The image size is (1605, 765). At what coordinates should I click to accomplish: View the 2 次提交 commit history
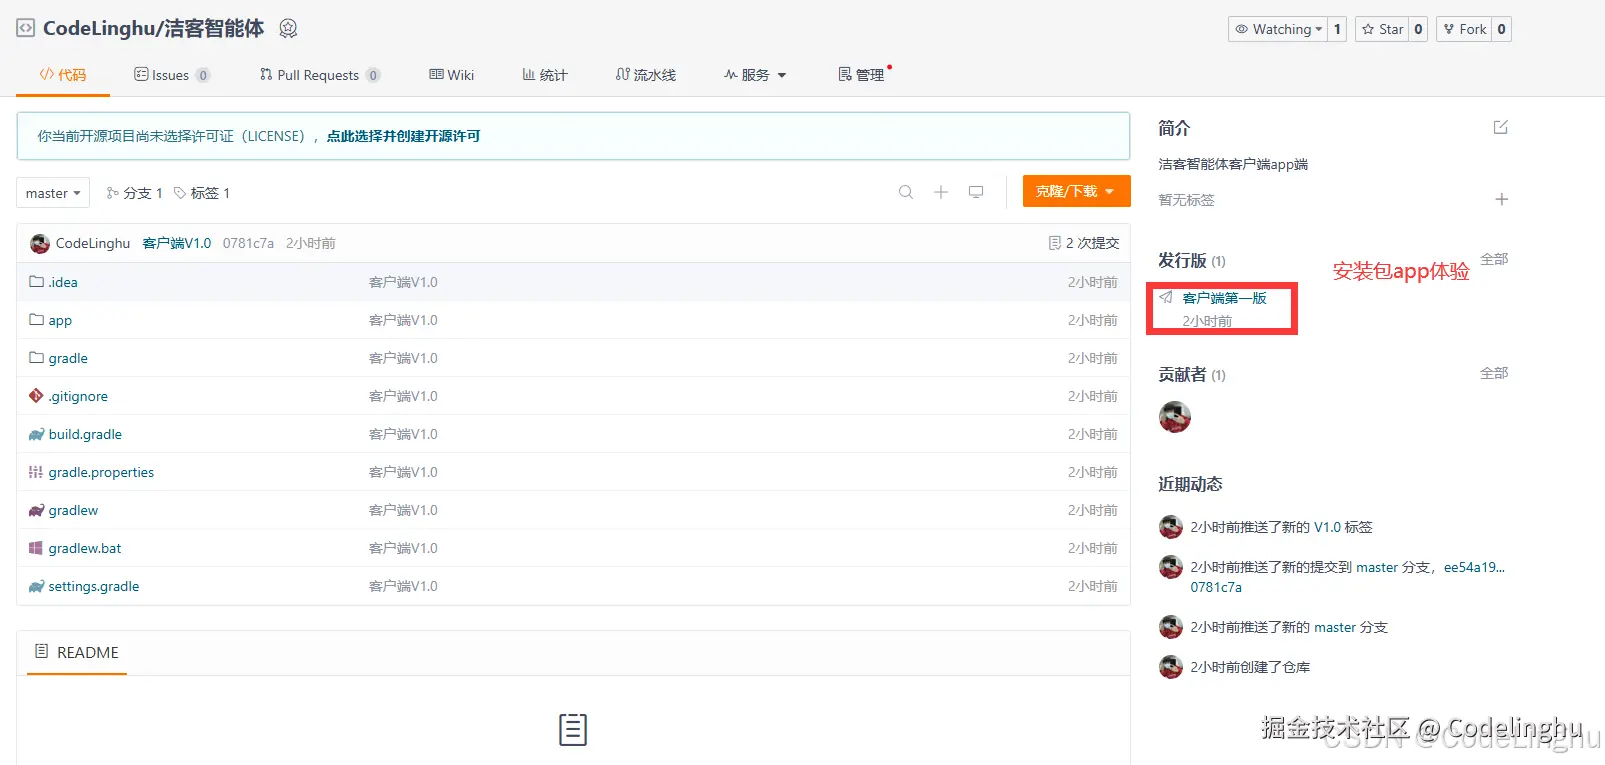click(1084, 243)
